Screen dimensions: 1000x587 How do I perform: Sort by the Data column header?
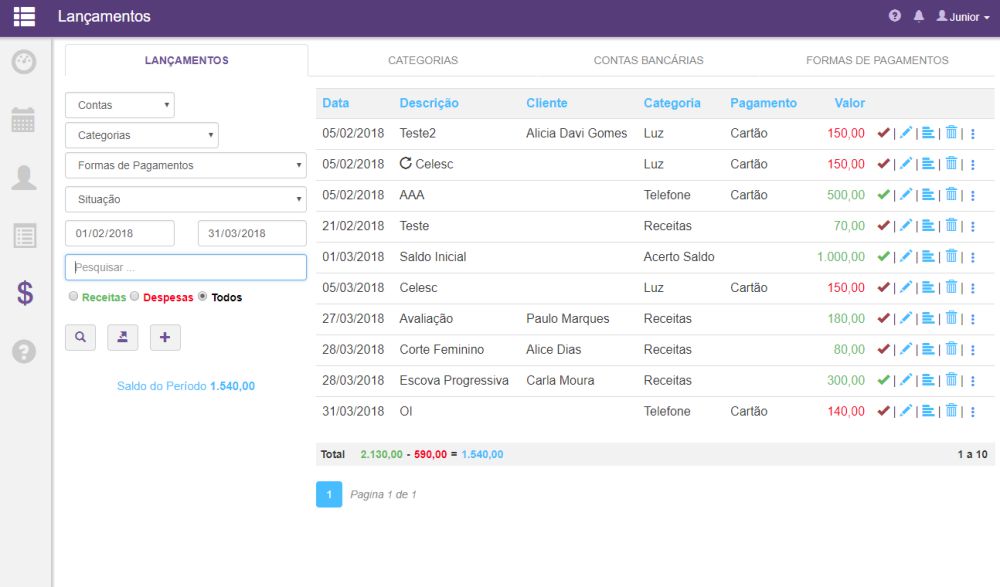[335, 103]
